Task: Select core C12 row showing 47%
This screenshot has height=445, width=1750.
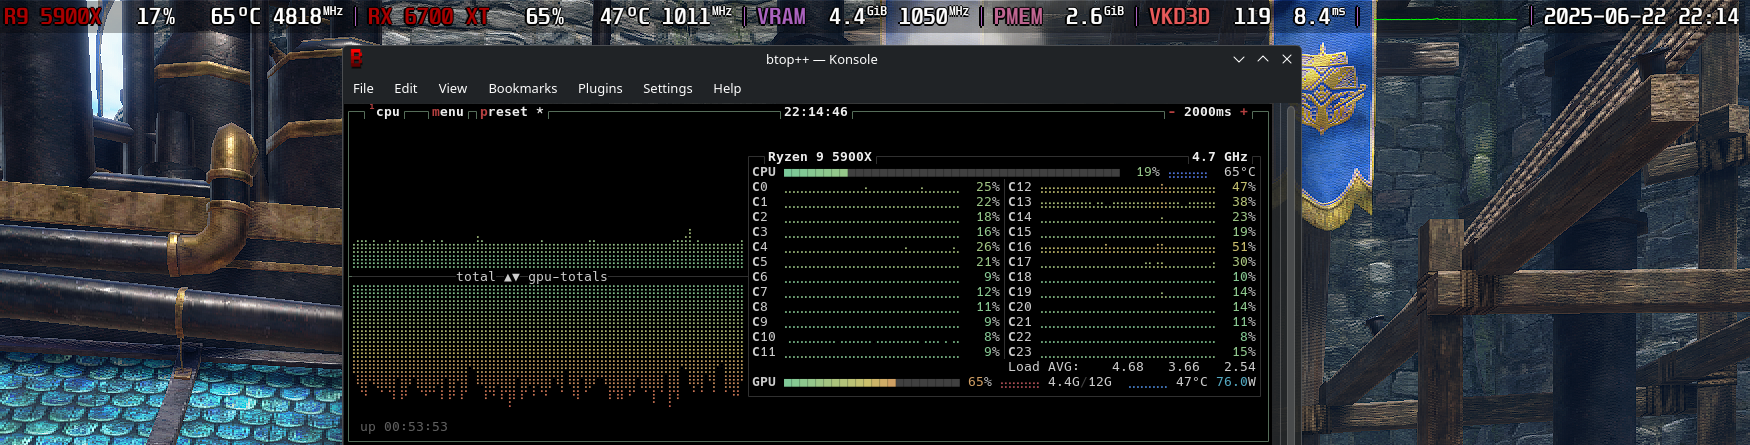Action: point(1132,187)
